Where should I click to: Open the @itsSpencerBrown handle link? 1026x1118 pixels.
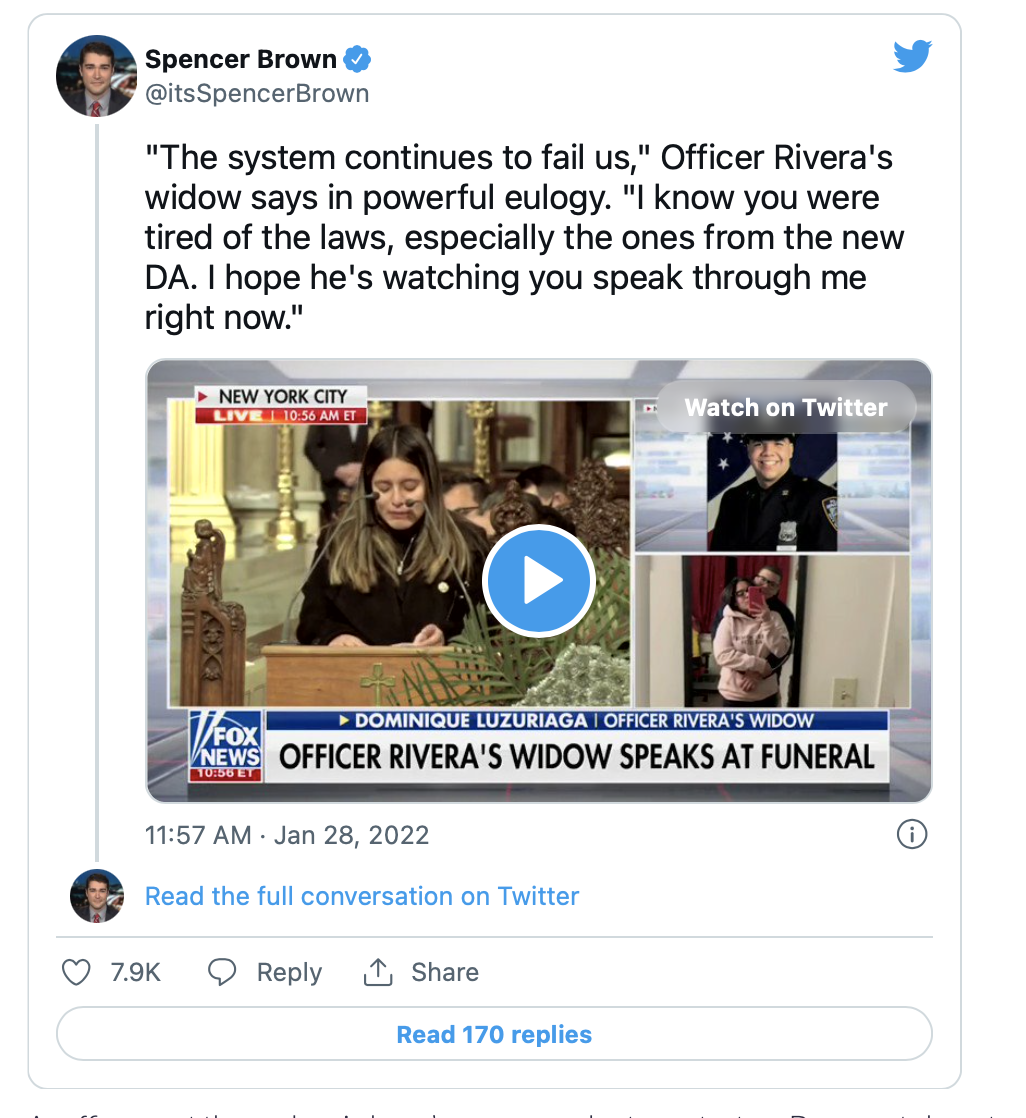tap(257, 94)
